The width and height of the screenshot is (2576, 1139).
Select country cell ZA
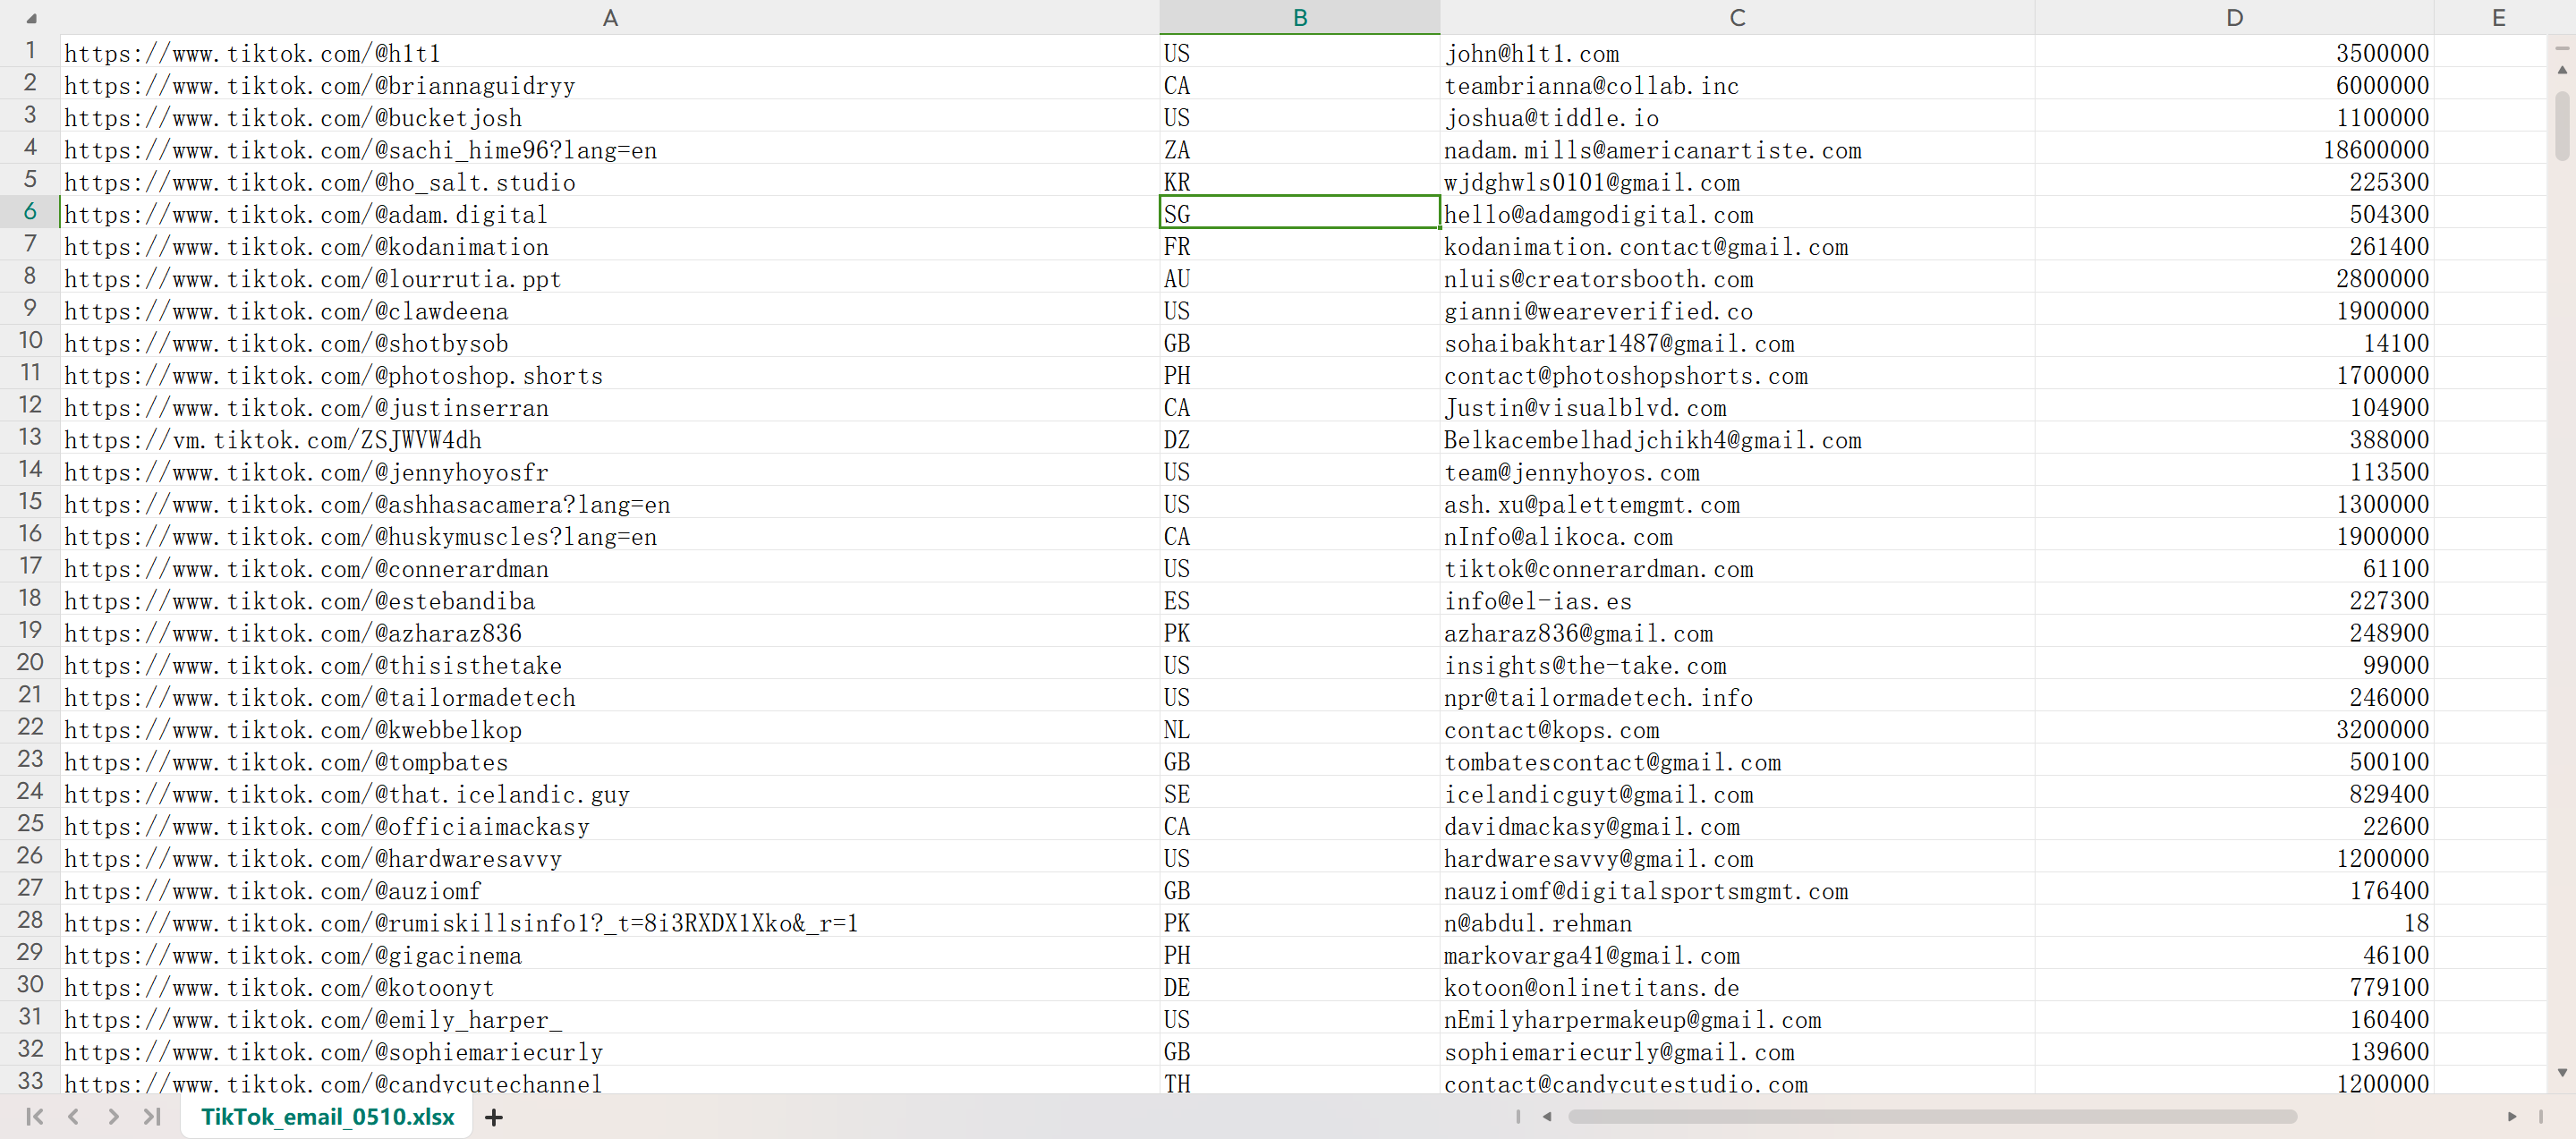[x=1300, y=149]
